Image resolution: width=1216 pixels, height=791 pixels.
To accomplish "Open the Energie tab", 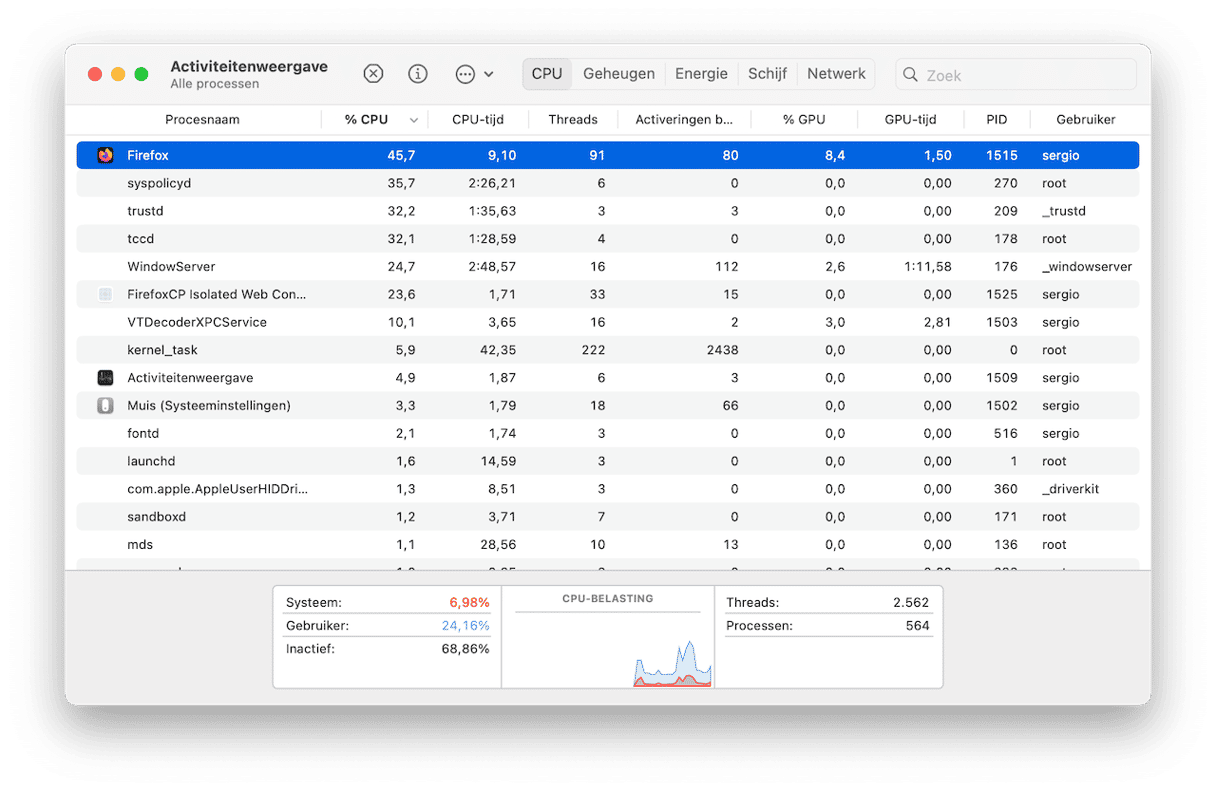I will tap(701, 74).
